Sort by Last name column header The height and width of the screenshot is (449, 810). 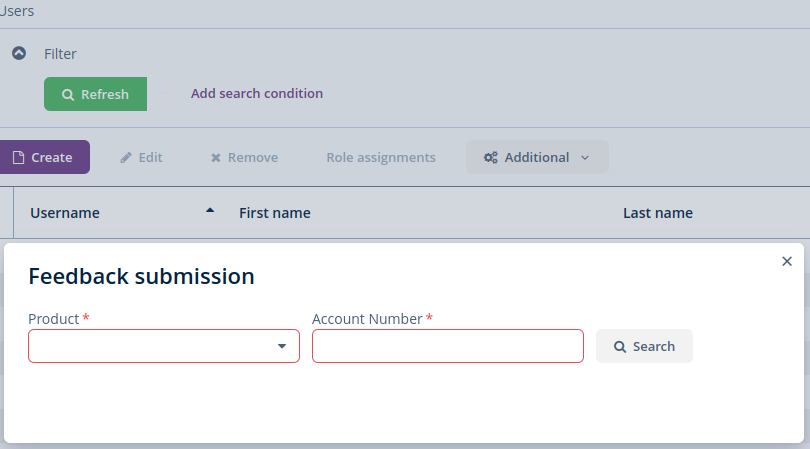coord(658,213)
